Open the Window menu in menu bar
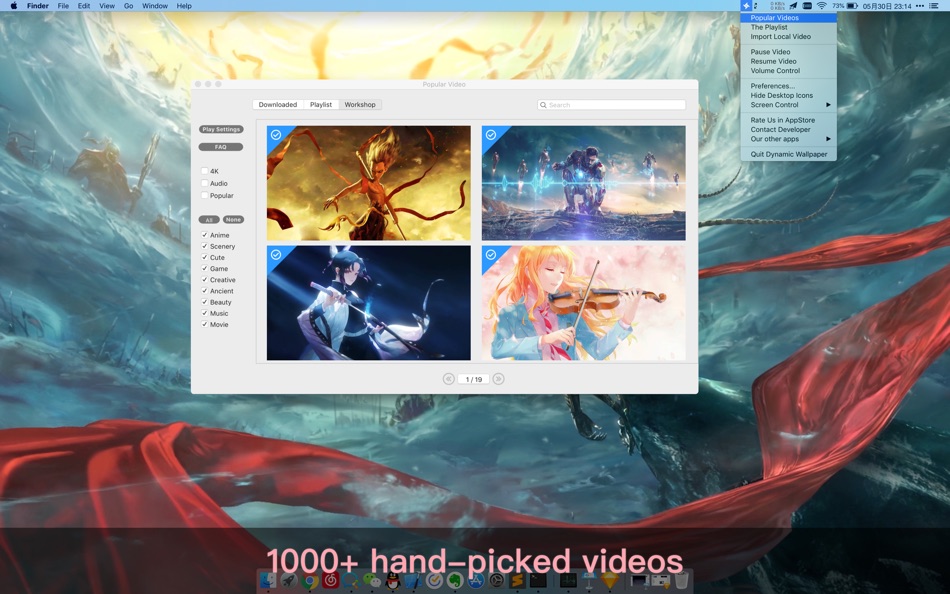Viewport: 950px width, 594px height. point(155,5)
